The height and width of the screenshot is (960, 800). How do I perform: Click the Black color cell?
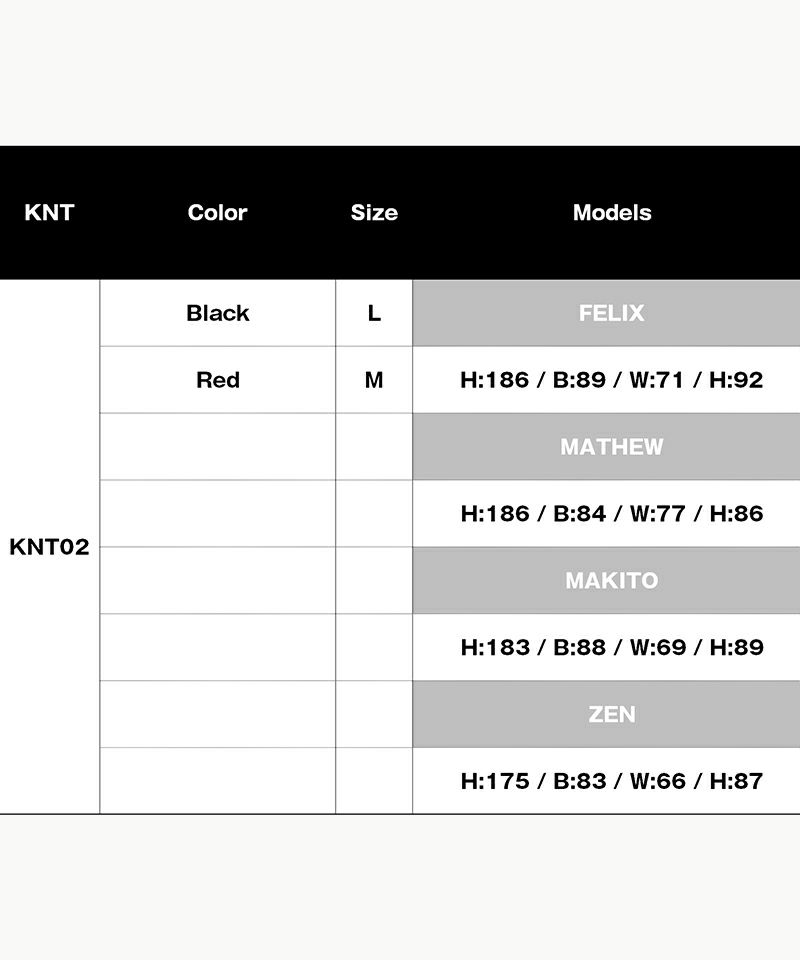[217, 313]
